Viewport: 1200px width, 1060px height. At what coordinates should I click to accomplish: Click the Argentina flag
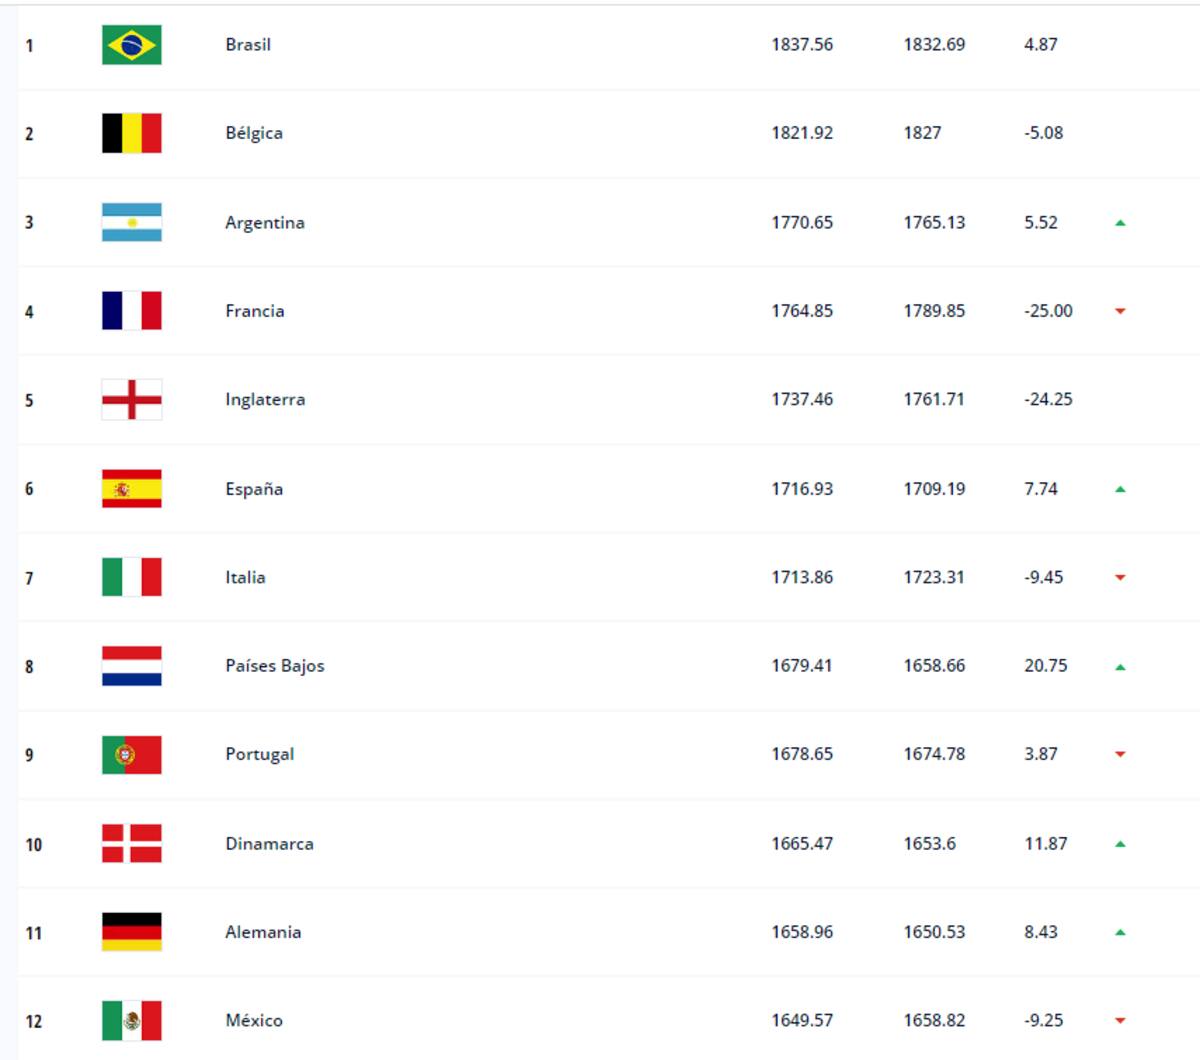click(x=131, y=222)
